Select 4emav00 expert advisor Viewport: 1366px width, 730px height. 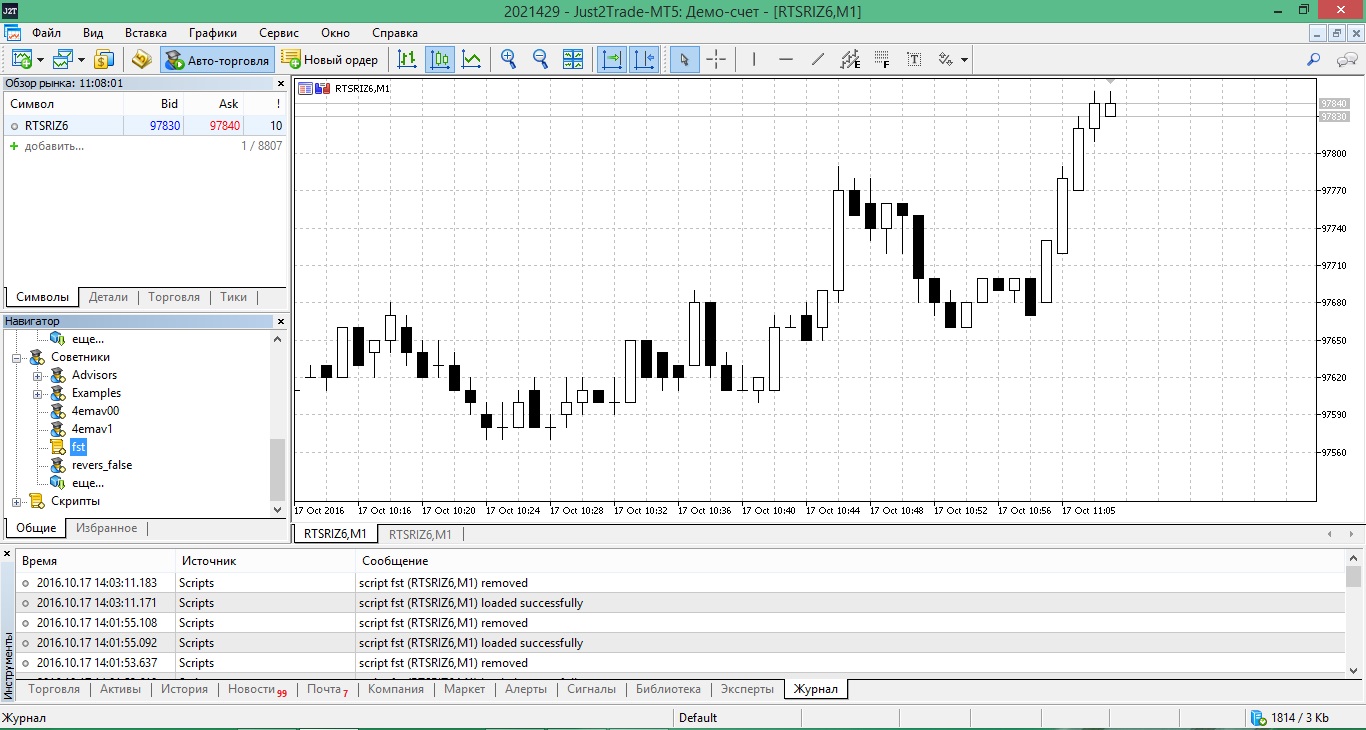click(x=95, y=411)
